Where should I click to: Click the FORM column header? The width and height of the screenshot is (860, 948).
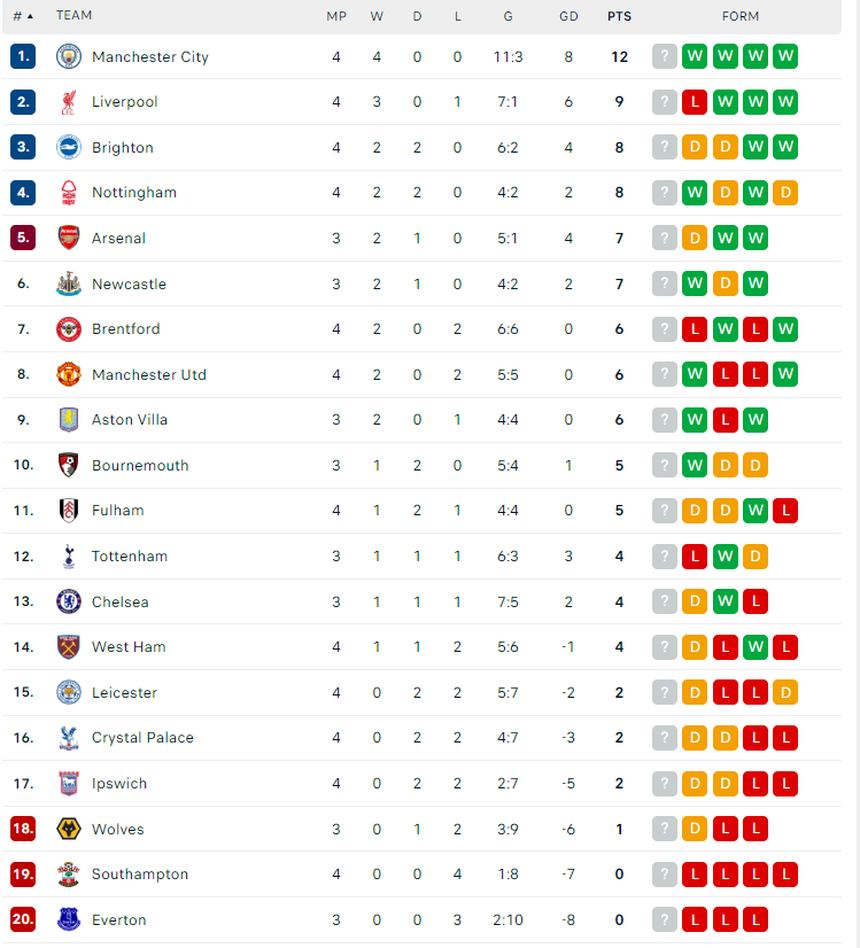click(x=740, y=16)
